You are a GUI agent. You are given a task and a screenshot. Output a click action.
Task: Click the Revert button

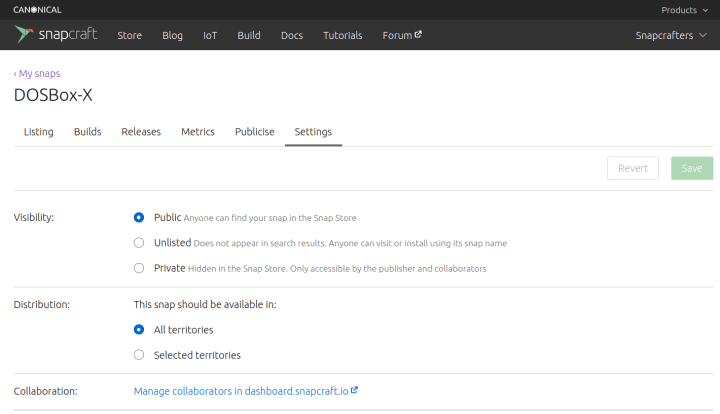[x=633, y=168]
